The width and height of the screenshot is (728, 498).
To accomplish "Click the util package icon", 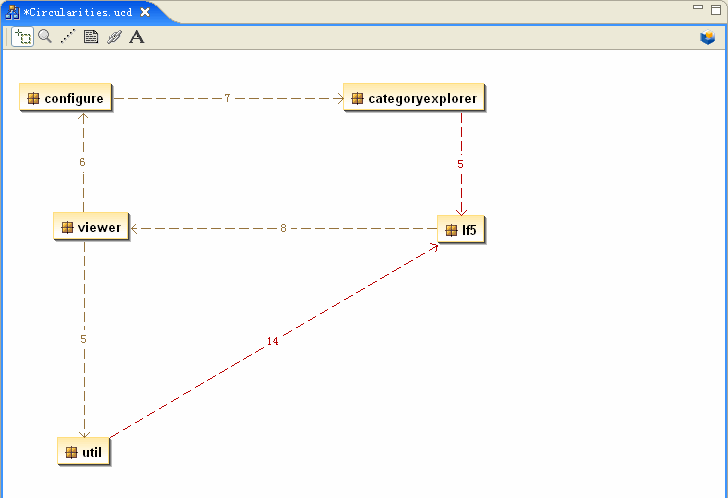I will pyautogui.click(x=71, y=452).
